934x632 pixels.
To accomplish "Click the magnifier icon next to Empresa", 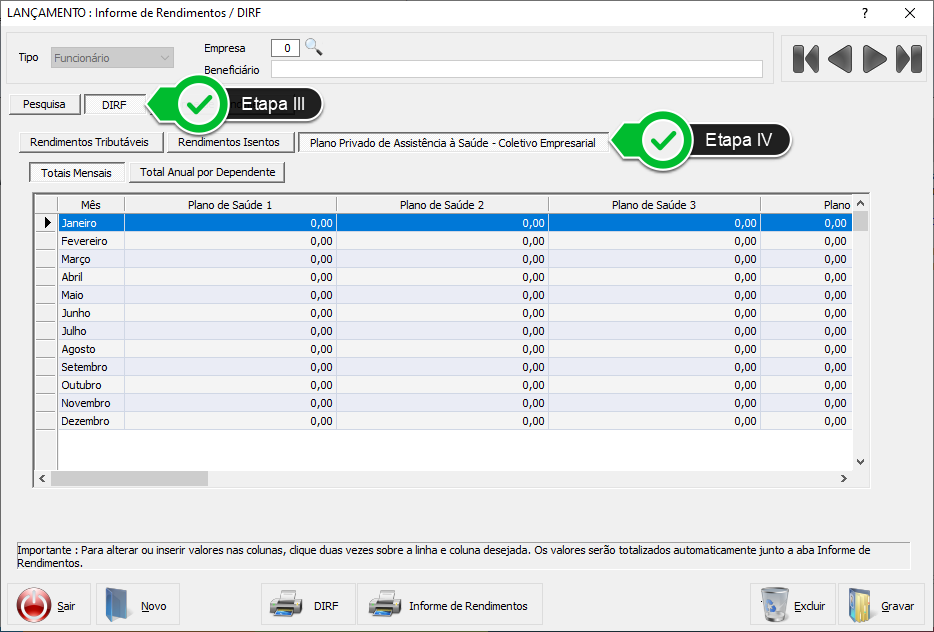I will click(x=314, y=47).
